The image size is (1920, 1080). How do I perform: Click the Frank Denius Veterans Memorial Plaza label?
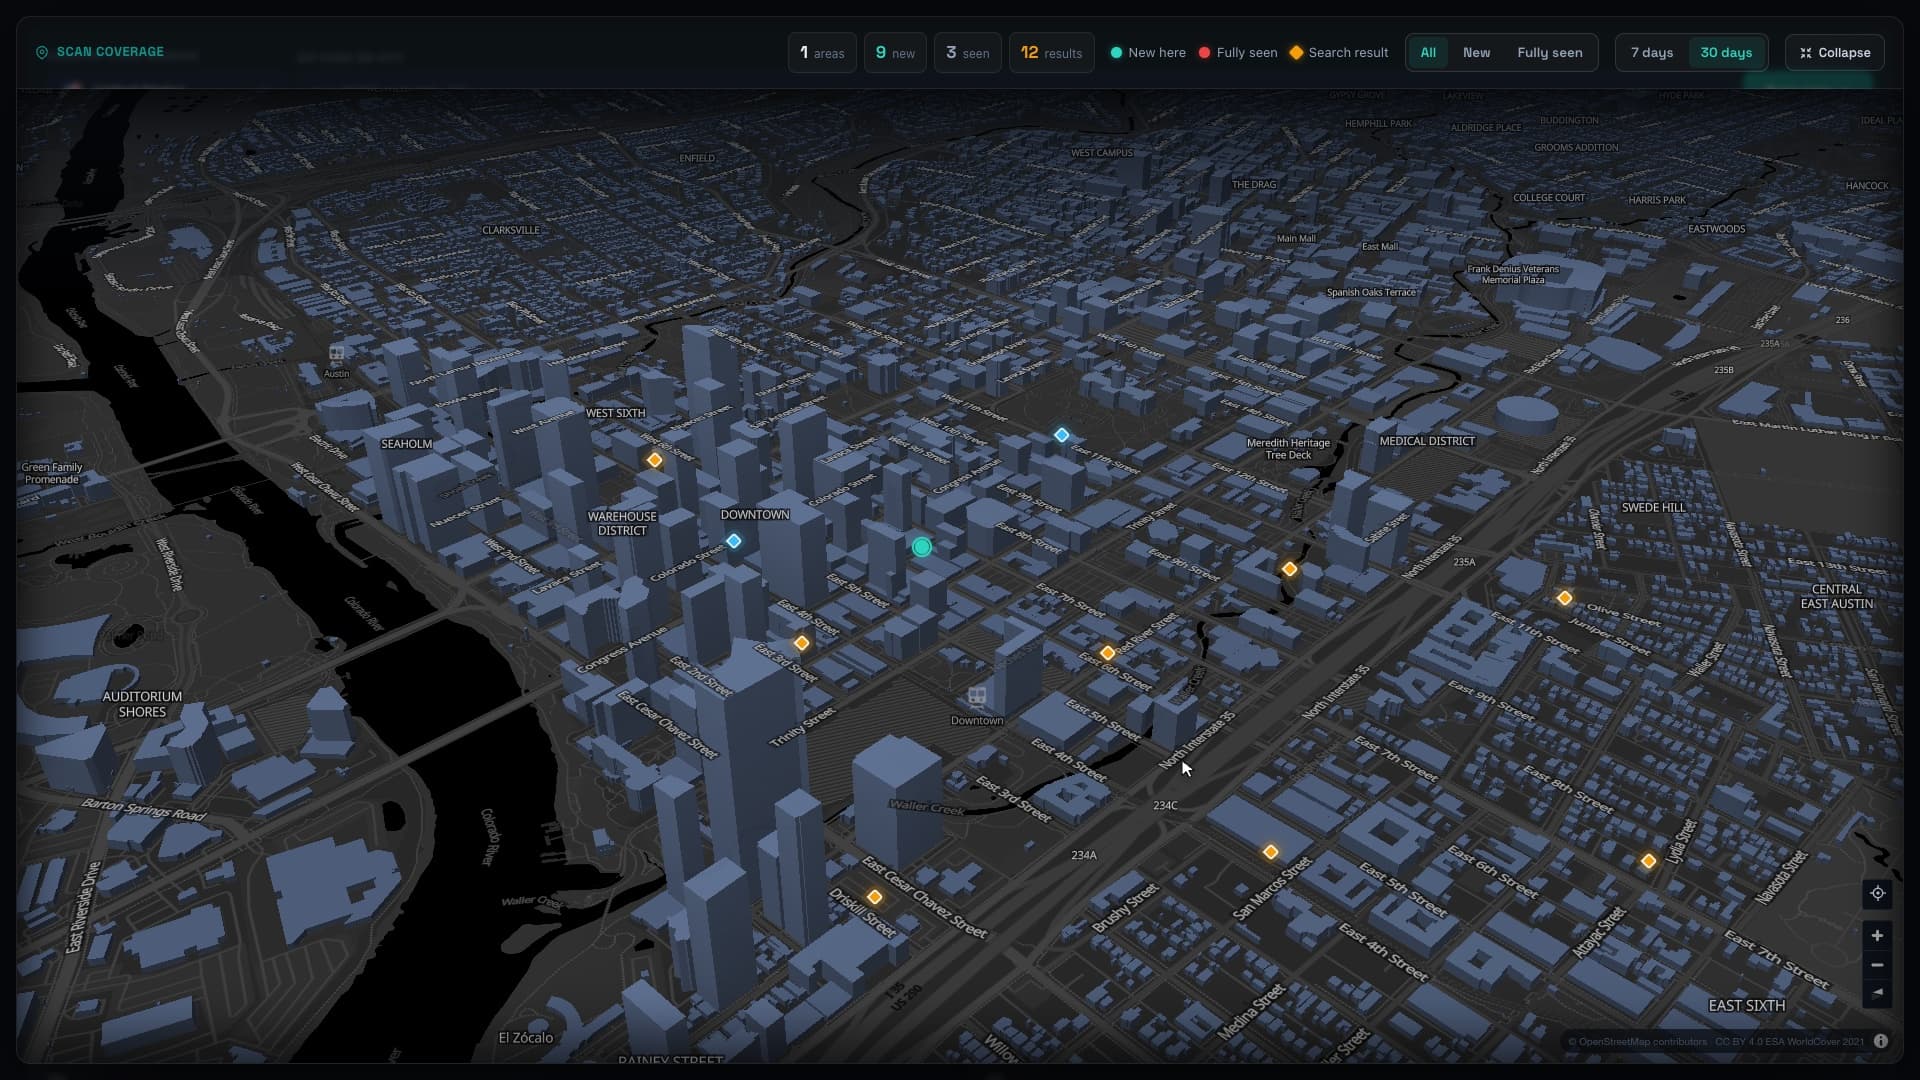[x=1513, y=274]
